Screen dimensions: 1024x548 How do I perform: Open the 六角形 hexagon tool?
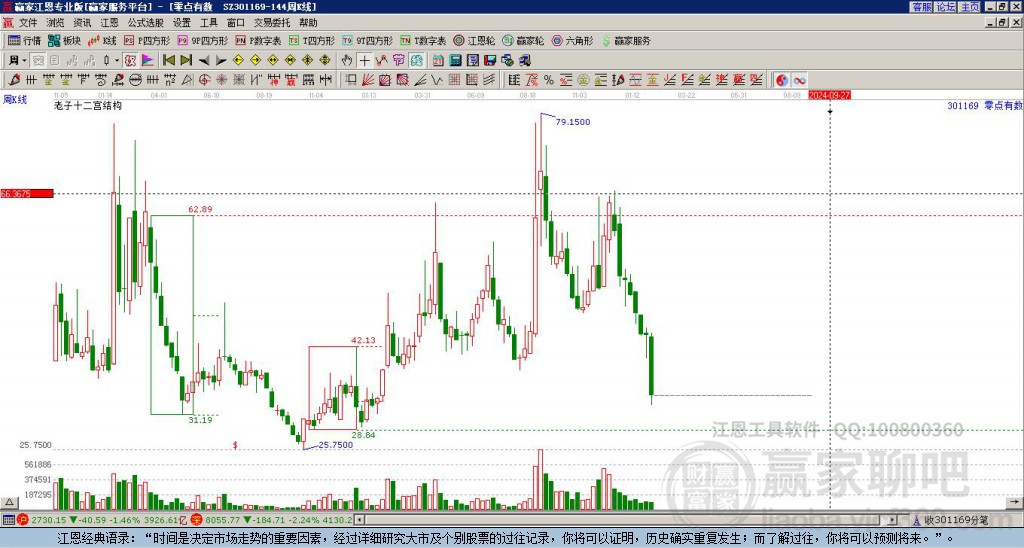pyautogui.click(x=572, y=40)
